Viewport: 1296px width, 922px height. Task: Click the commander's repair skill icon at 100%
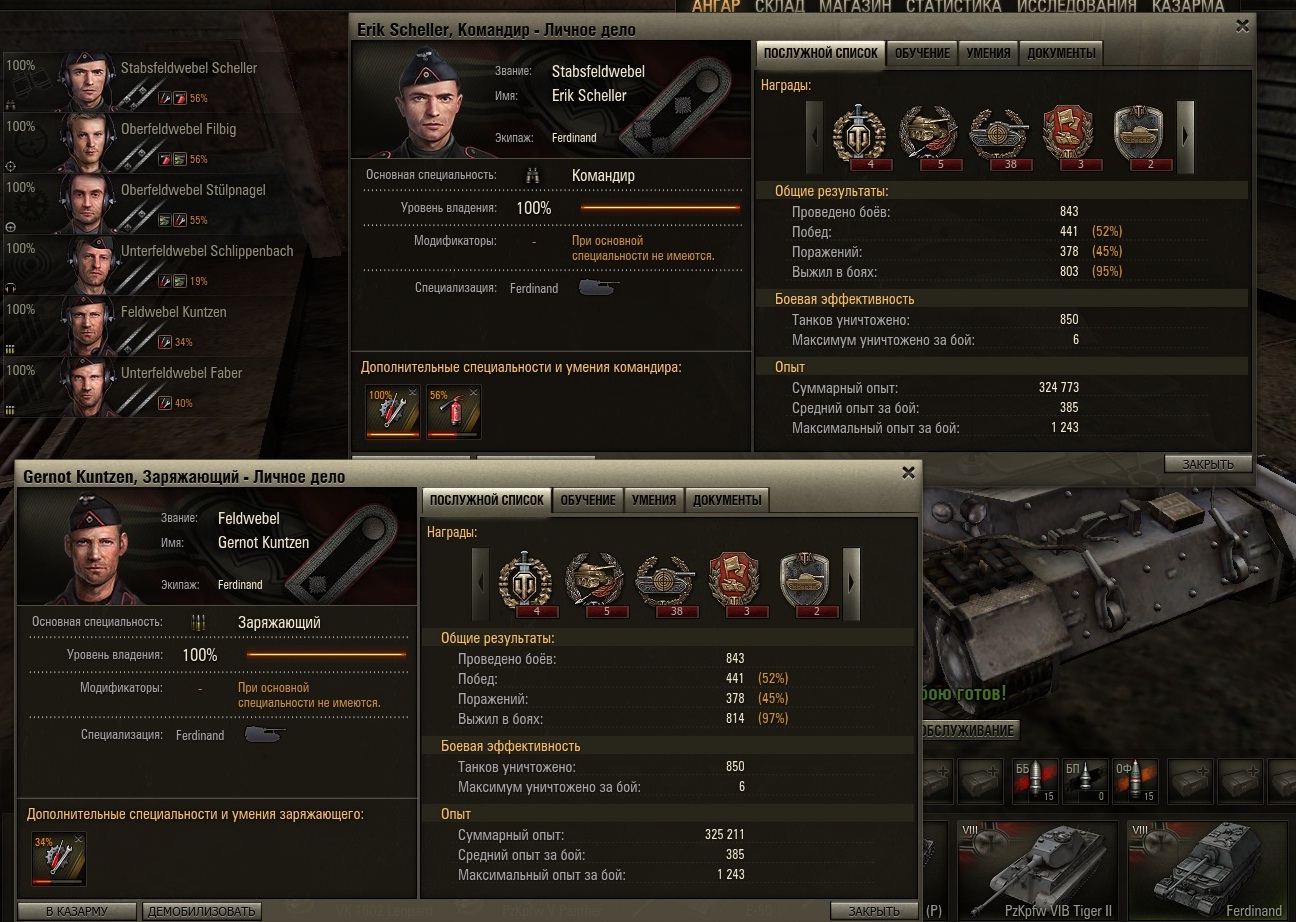coord(393,412)
